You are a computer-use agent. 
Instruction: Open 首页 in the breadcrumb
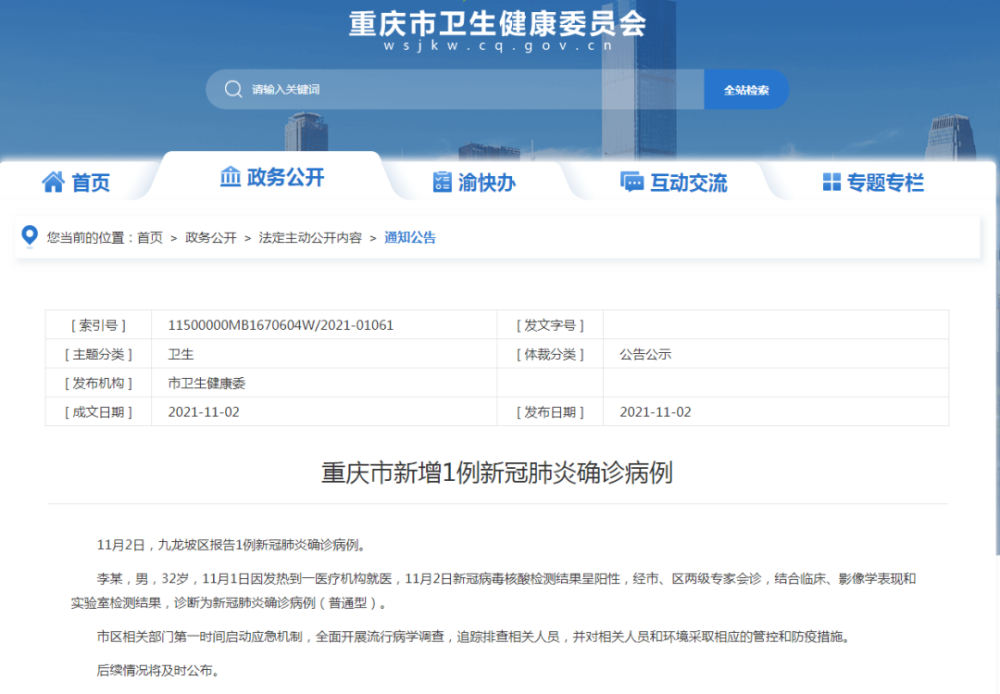150,238
